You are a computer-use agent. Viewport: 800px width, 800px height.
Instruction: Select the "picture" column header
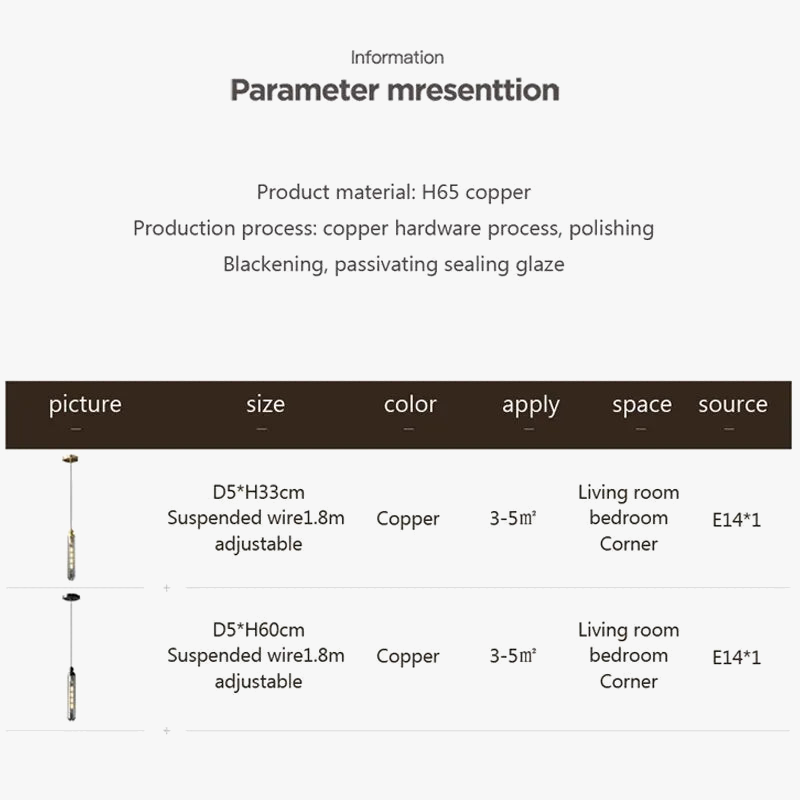tap(85, 405)
